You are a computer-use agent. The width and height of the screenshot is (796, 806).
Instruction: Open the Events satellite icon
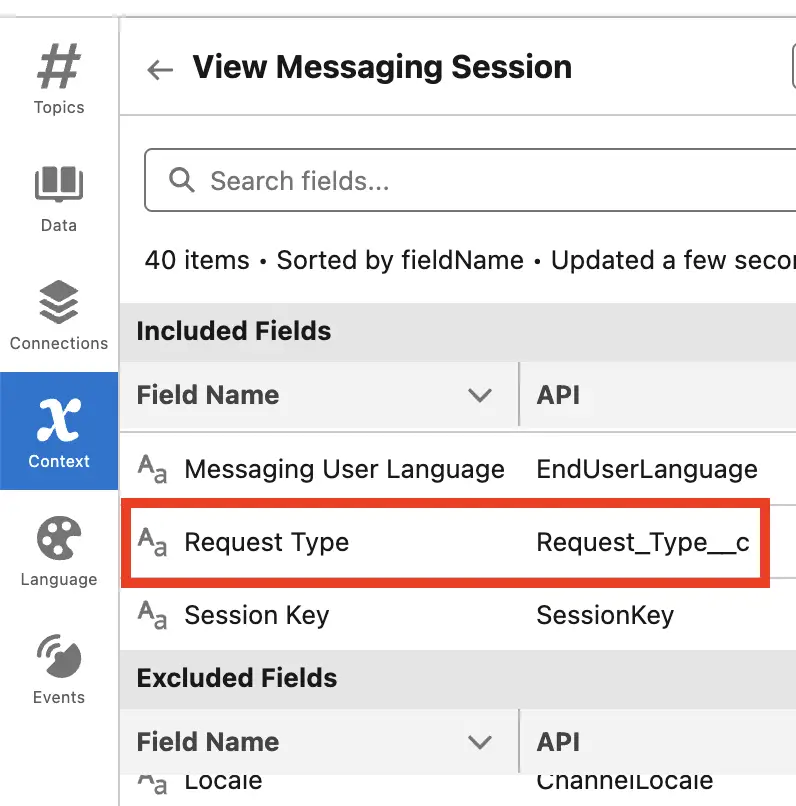point(59,656)
